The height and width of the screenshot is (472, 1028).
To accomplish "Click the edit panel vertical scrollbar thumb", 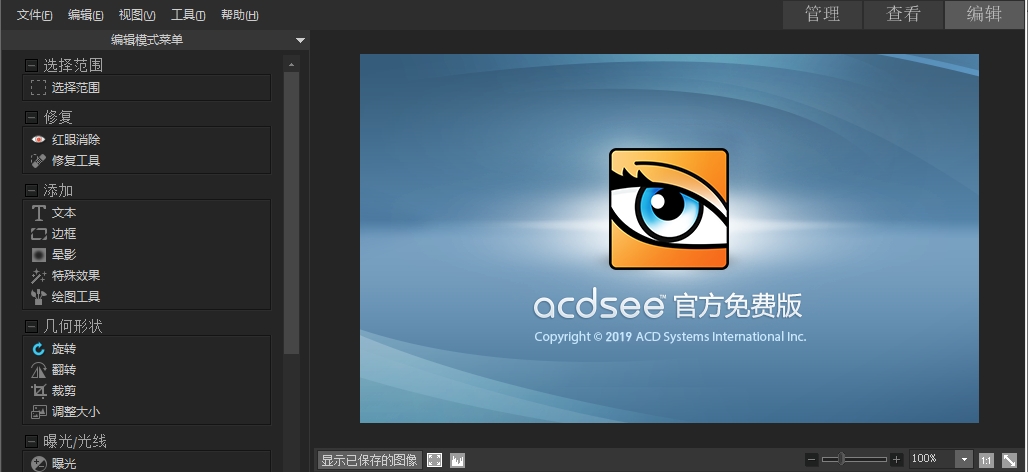I will coord(292,213).
